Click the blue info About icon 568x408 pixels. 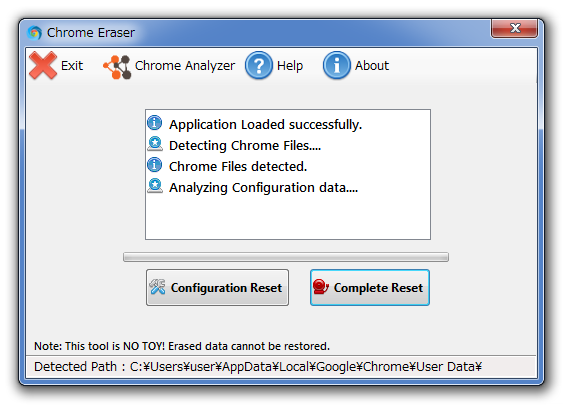pyautogui.click(x=337, y=66)
